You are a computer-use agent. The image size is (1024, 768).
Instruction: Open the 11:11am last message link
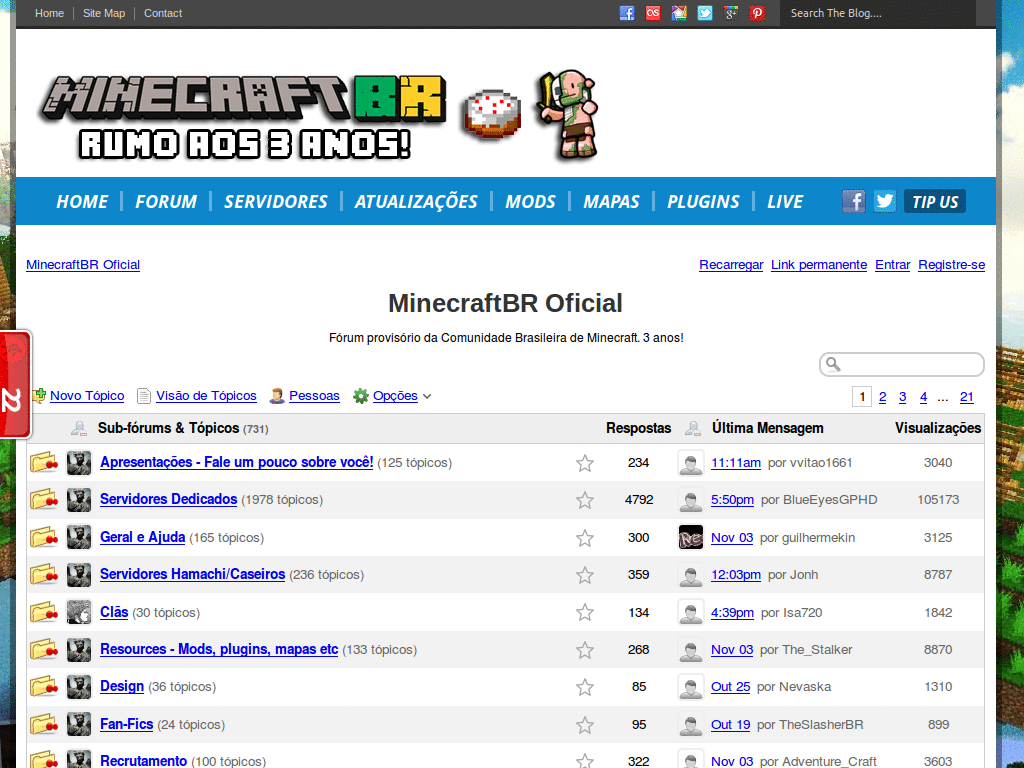coord(735,463)
